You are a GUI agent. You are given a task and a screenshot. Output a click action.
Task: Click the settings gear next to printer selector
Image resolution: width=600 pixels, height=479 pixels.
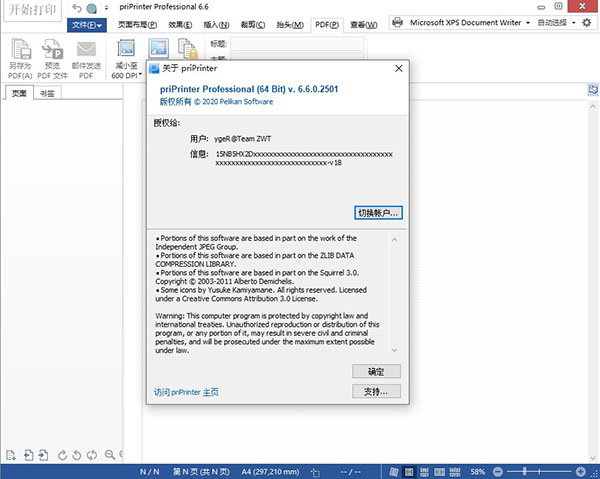point(587,23)
